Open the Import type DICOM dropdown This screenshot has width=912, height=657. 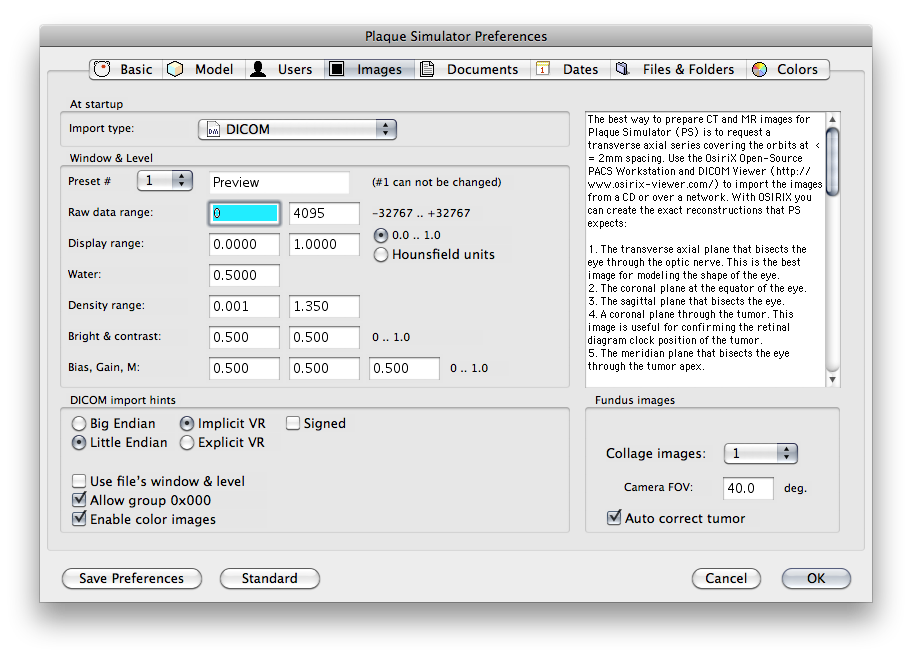tap(297, 129)
